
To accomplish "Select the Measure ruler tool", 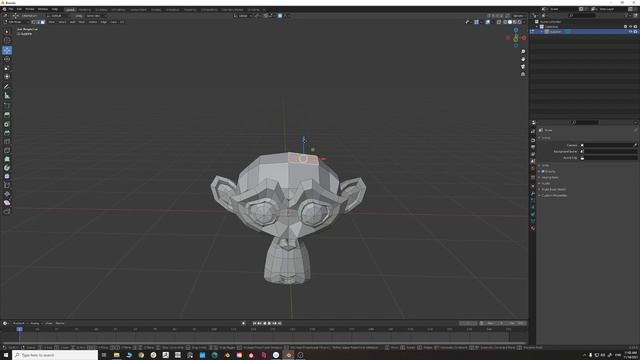I will tap(7, 96).
